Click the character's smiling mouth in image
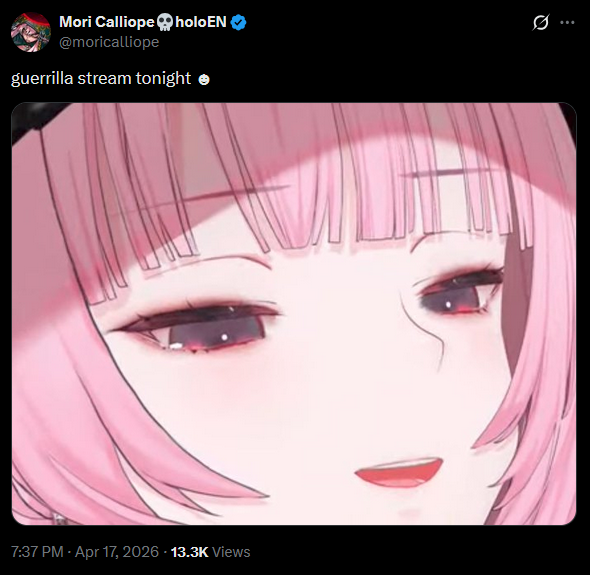This screenshot has height=575, width=590. 399,472
